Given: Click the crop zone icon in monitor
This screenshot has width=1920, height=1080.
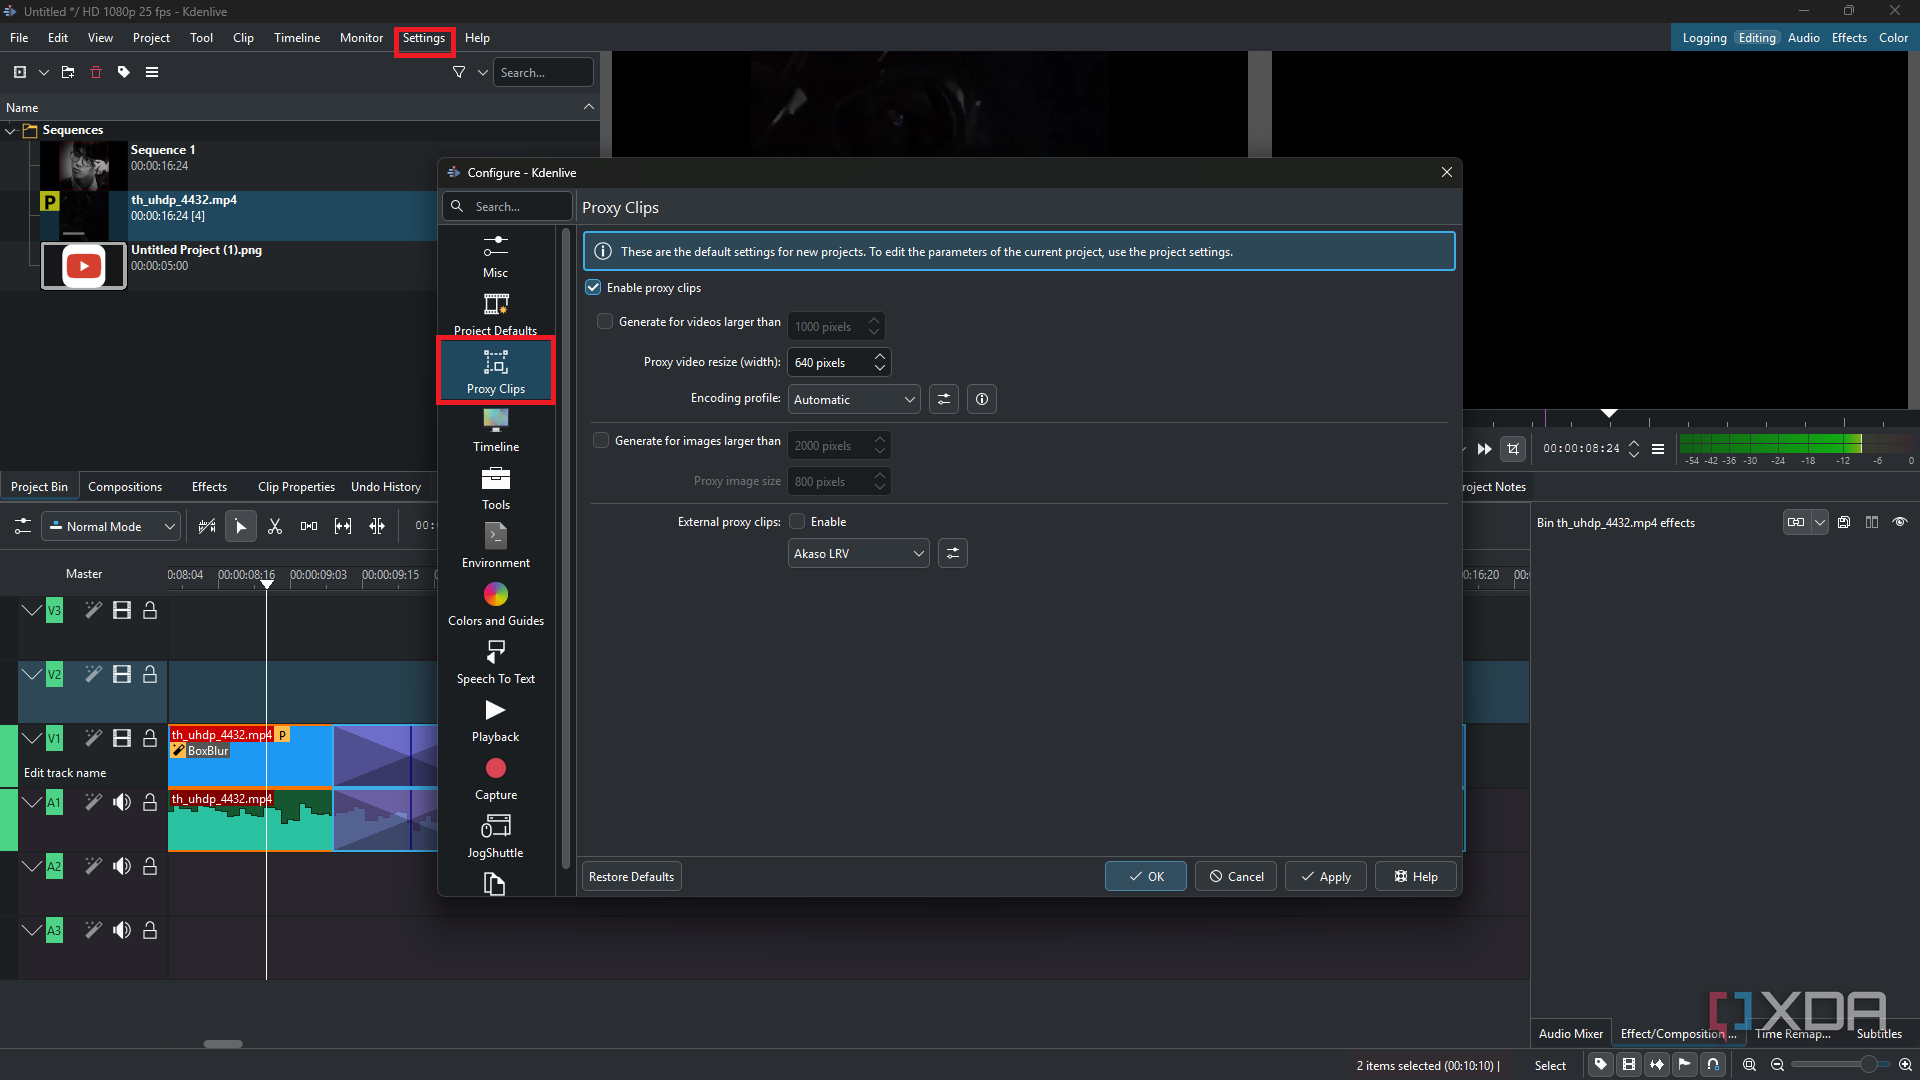Looking at the screenshot, I should point(1514,449).
